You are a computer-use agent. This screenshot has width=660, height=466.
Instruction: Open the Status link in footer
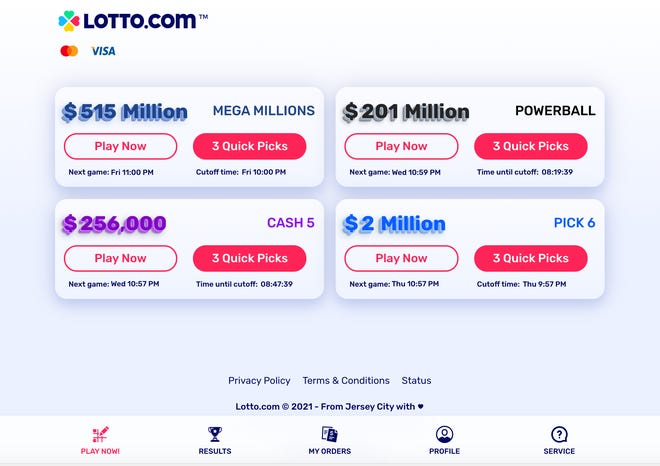tap(416, 380)
